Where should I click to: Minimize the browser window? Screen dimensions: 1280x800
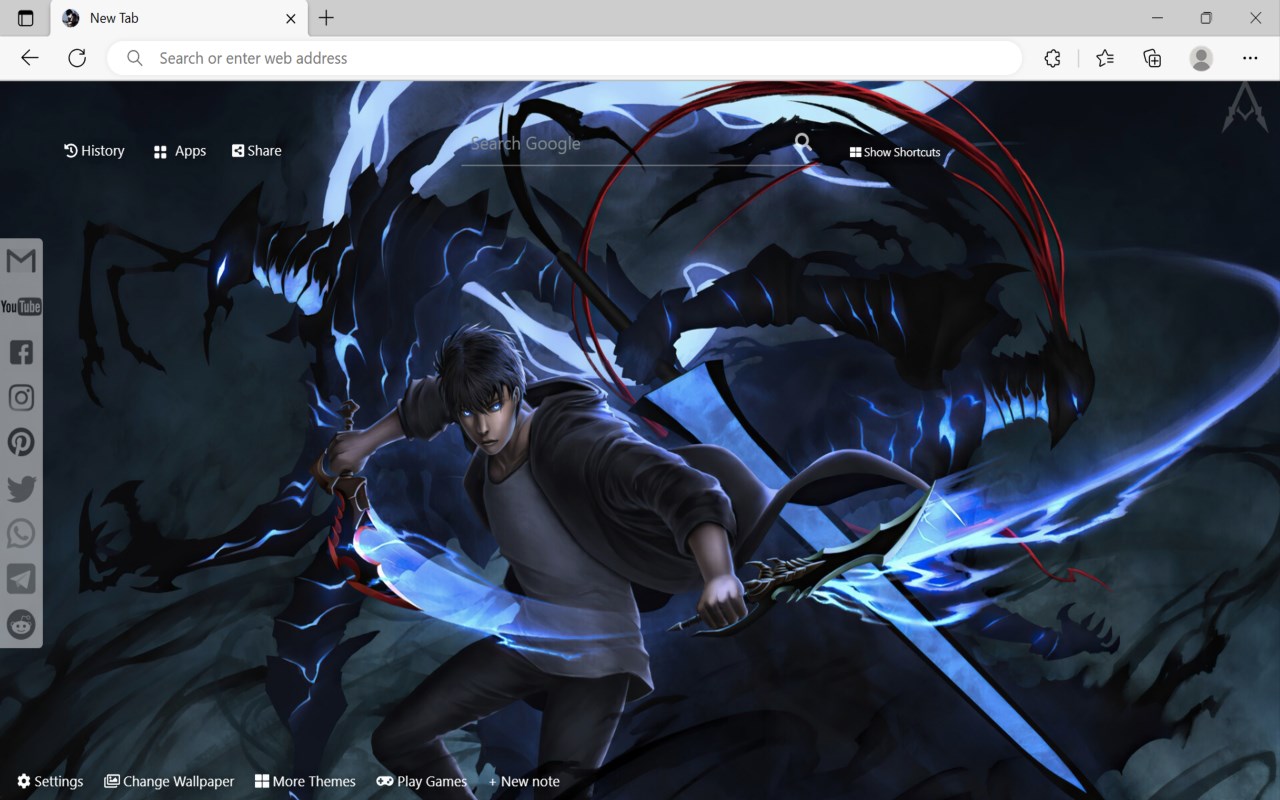(1158, 18)
